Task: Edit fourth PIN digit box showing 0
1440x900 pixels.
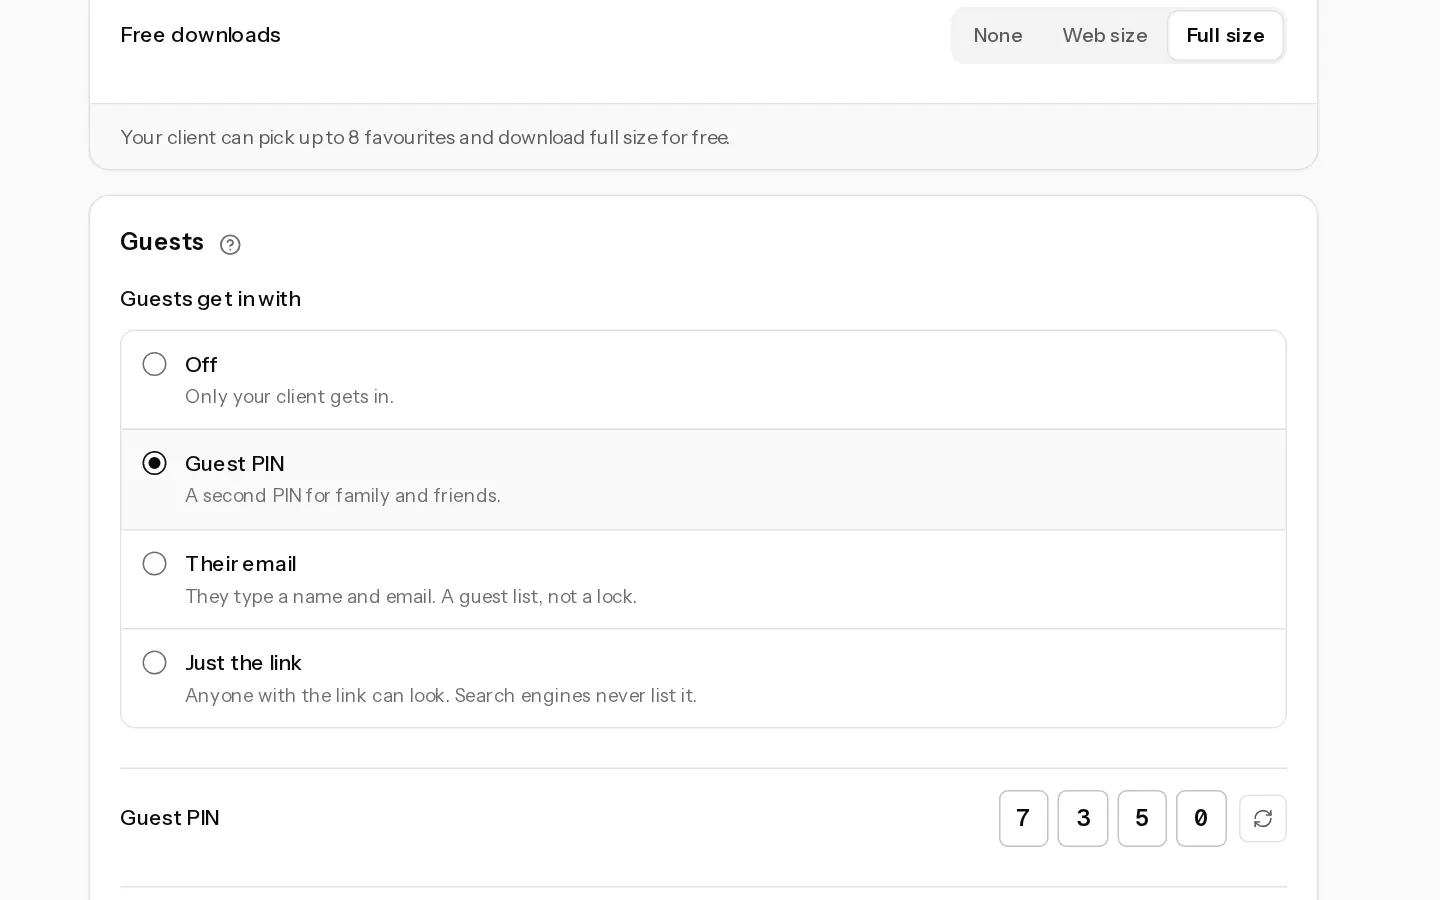Action: (1201, 819)
